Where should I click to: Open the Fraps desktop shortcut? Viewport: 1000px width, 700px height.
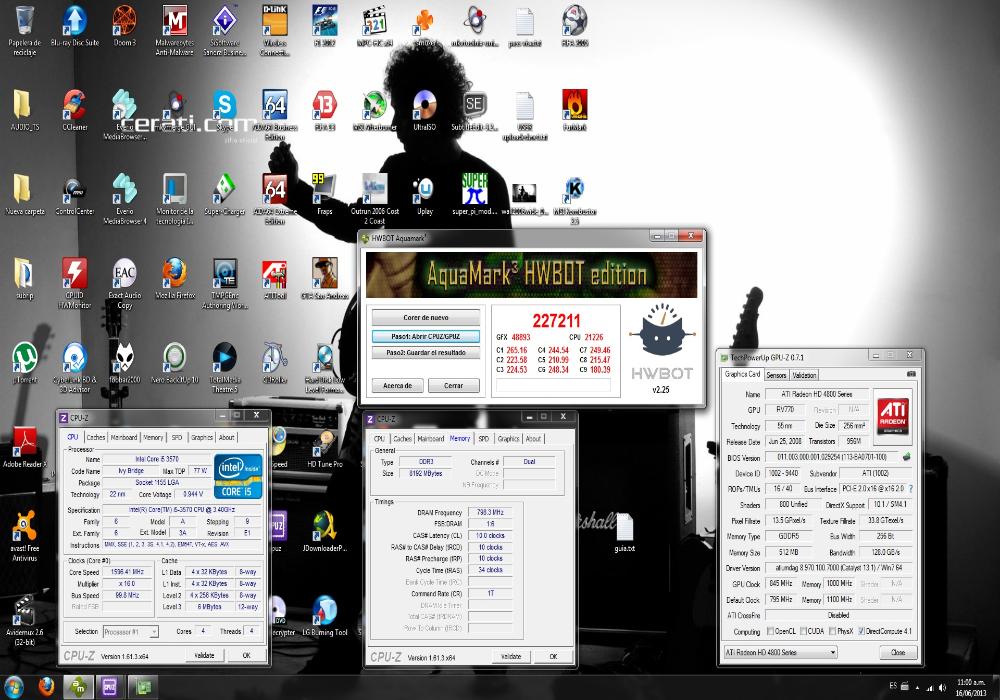[325, 194]
